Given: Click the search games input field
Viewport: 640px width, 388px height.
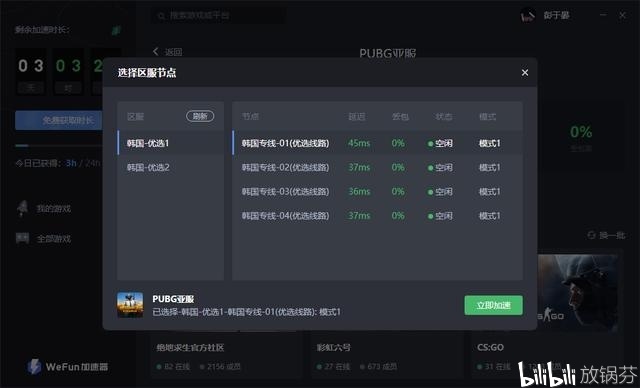Looking at the screenshot, I should 218,16.
